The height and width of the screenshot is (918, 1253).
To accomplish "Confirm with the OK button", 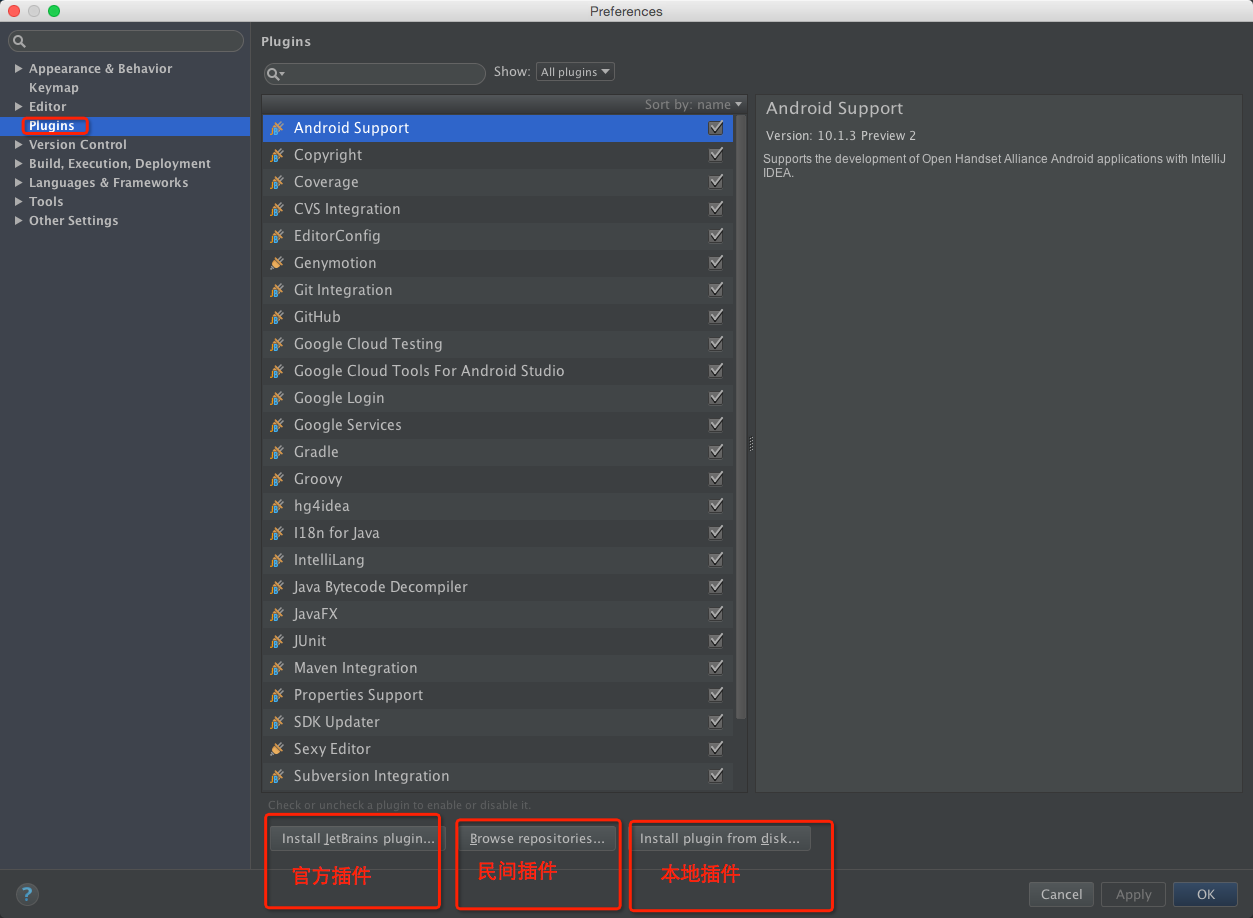I will tap(1206, 895).
